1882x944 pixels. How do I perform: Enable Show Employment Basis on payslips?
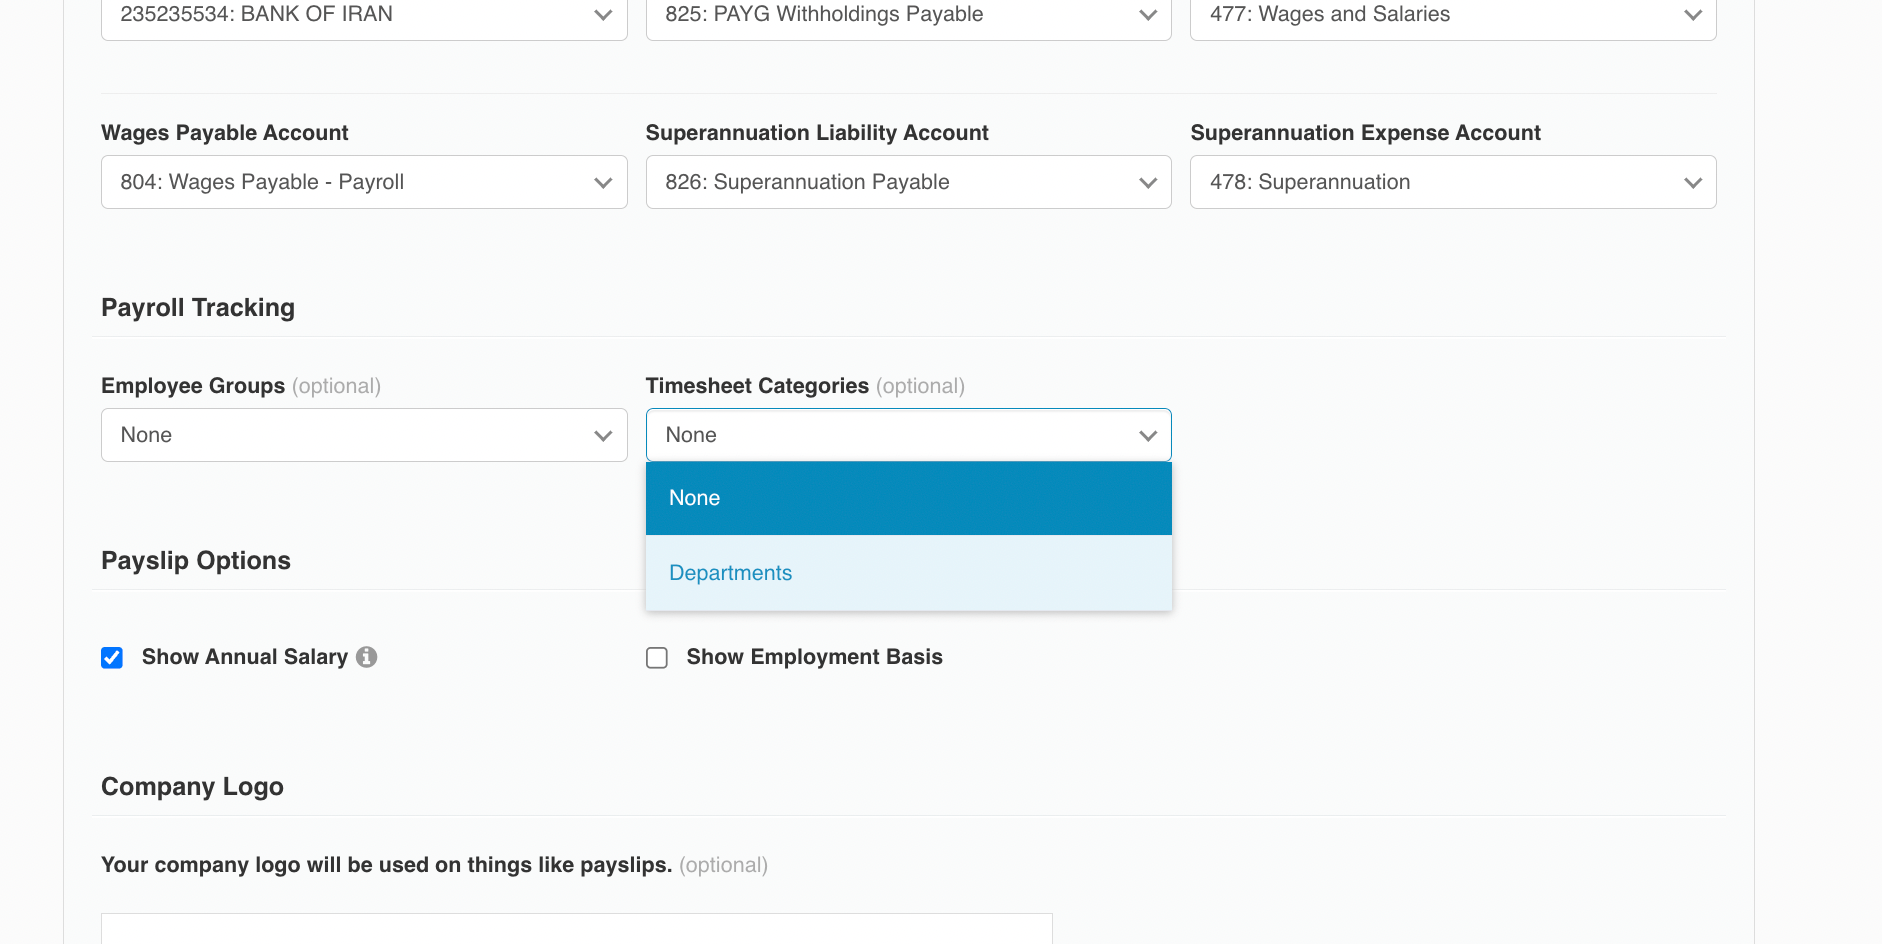(657, 657)
